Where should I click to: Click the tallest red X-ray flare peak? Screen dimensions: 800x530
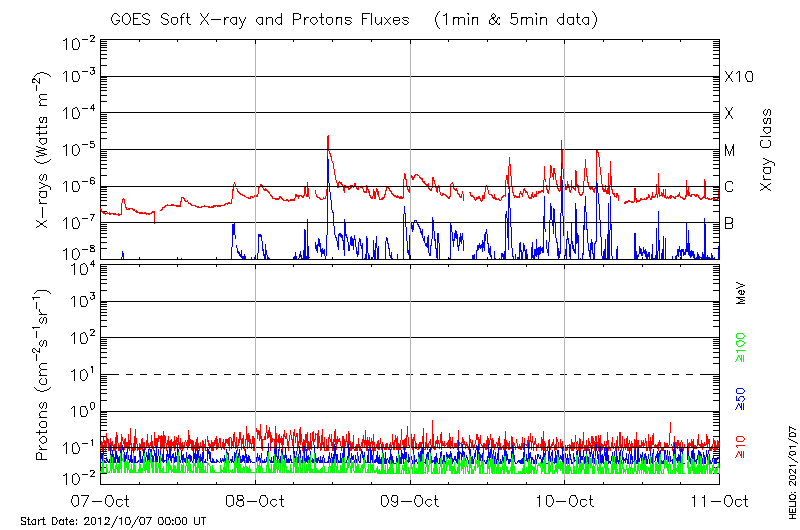coord(328,138)
